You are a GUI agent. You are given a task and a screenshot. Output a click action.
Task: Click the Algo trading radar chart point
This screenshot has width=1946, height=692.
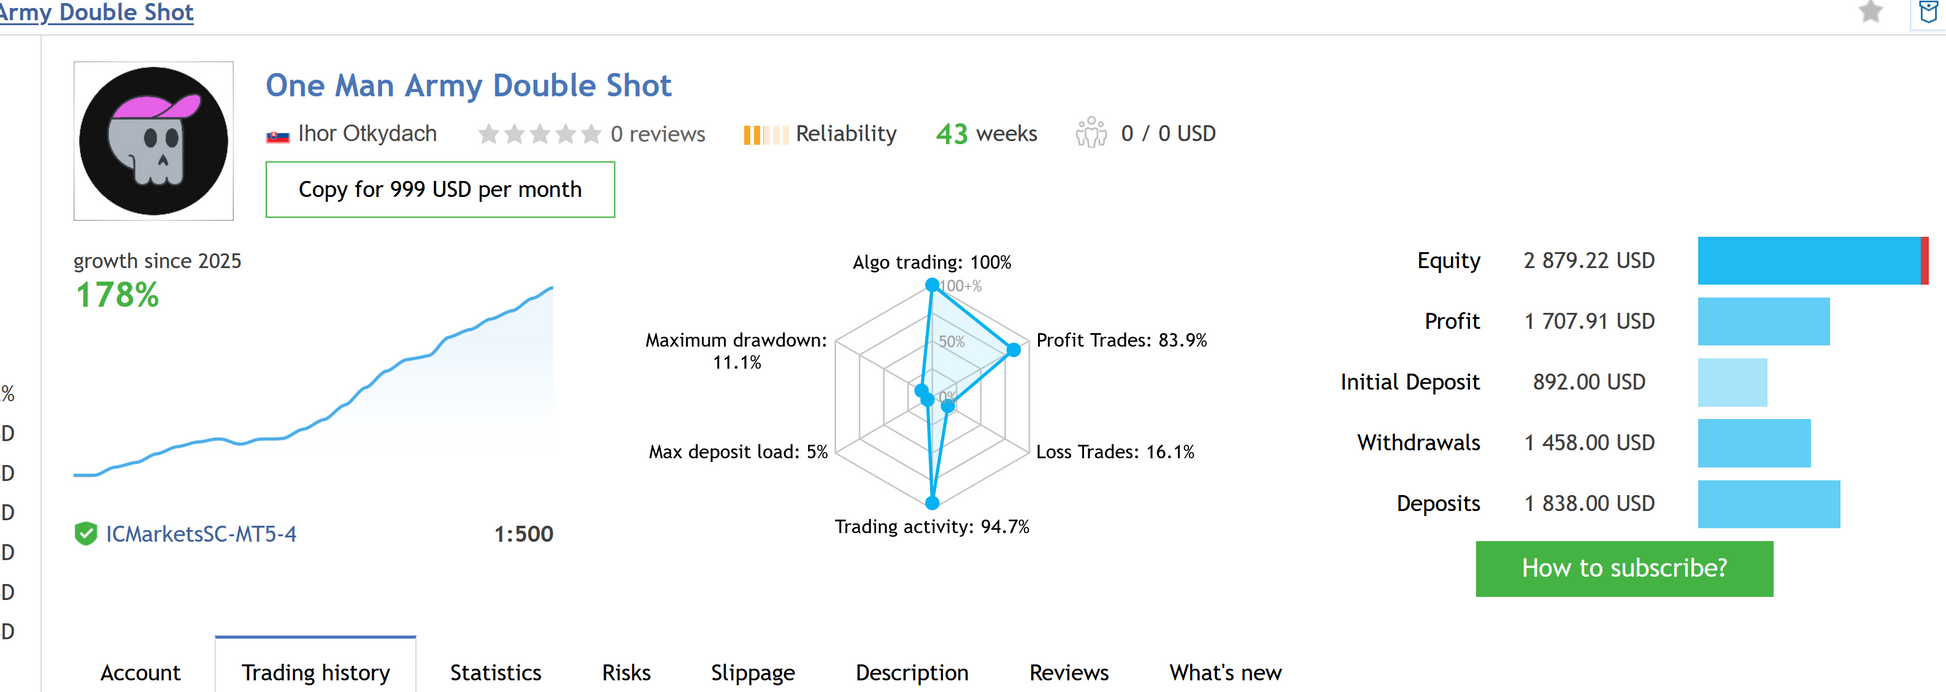(932, 285)
